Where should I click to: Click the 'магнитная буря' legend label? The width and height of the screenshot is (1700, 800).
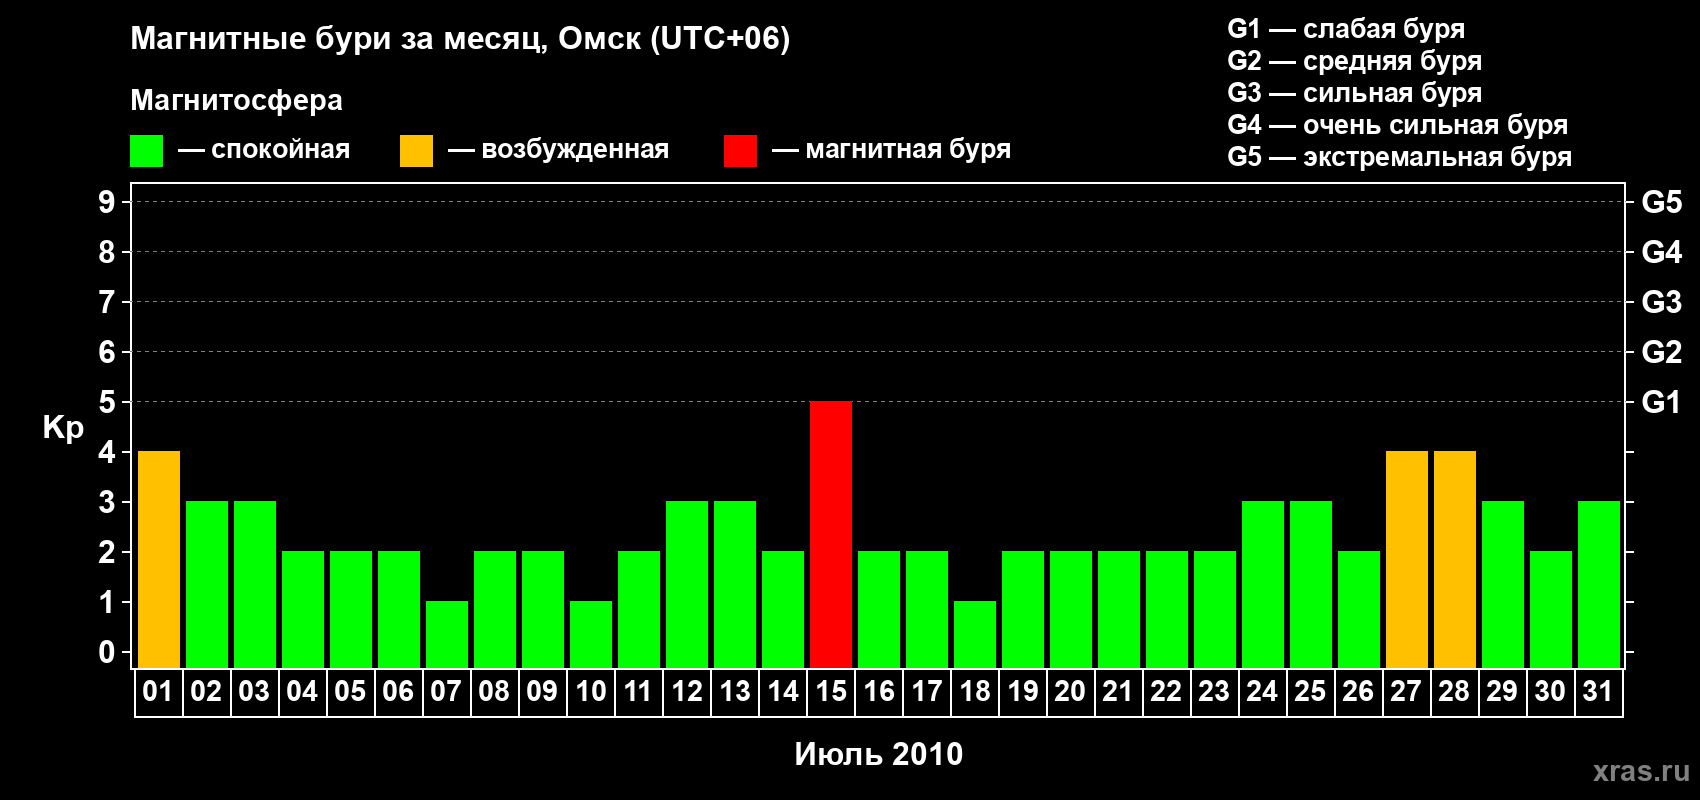coord(908,150)
